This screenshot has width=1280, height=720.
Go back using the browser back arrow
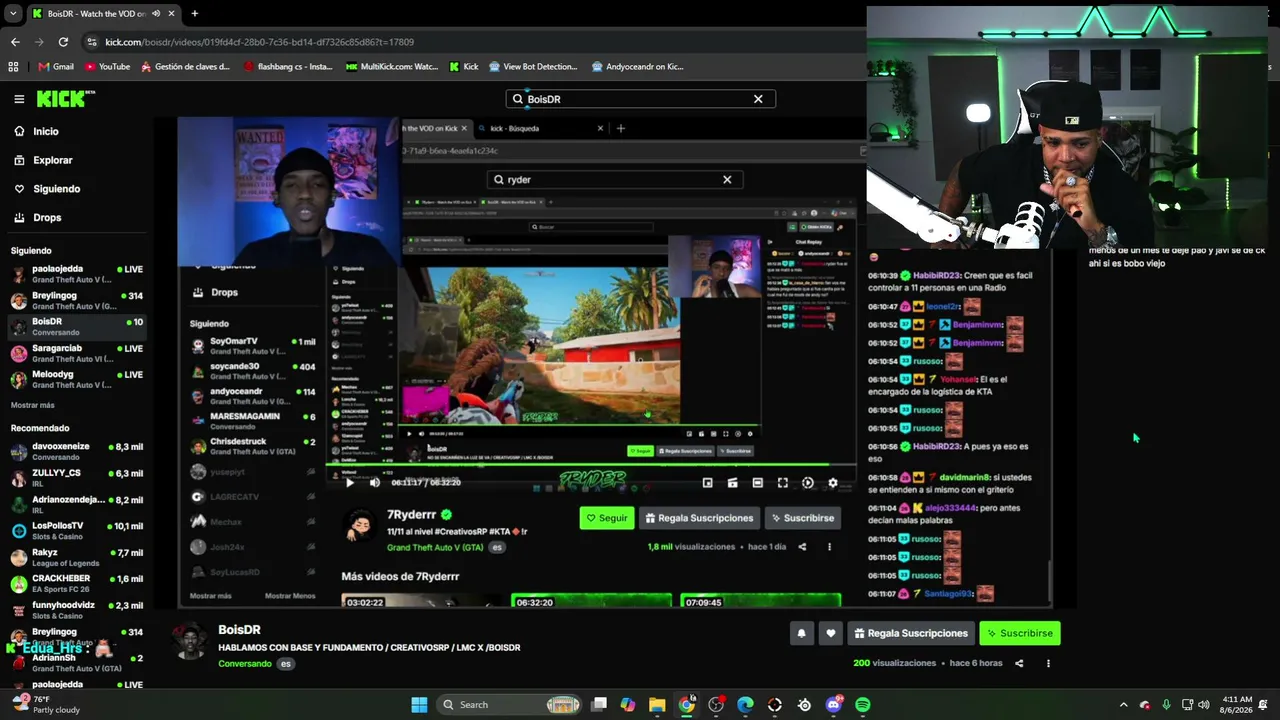(x=15, y=42)
